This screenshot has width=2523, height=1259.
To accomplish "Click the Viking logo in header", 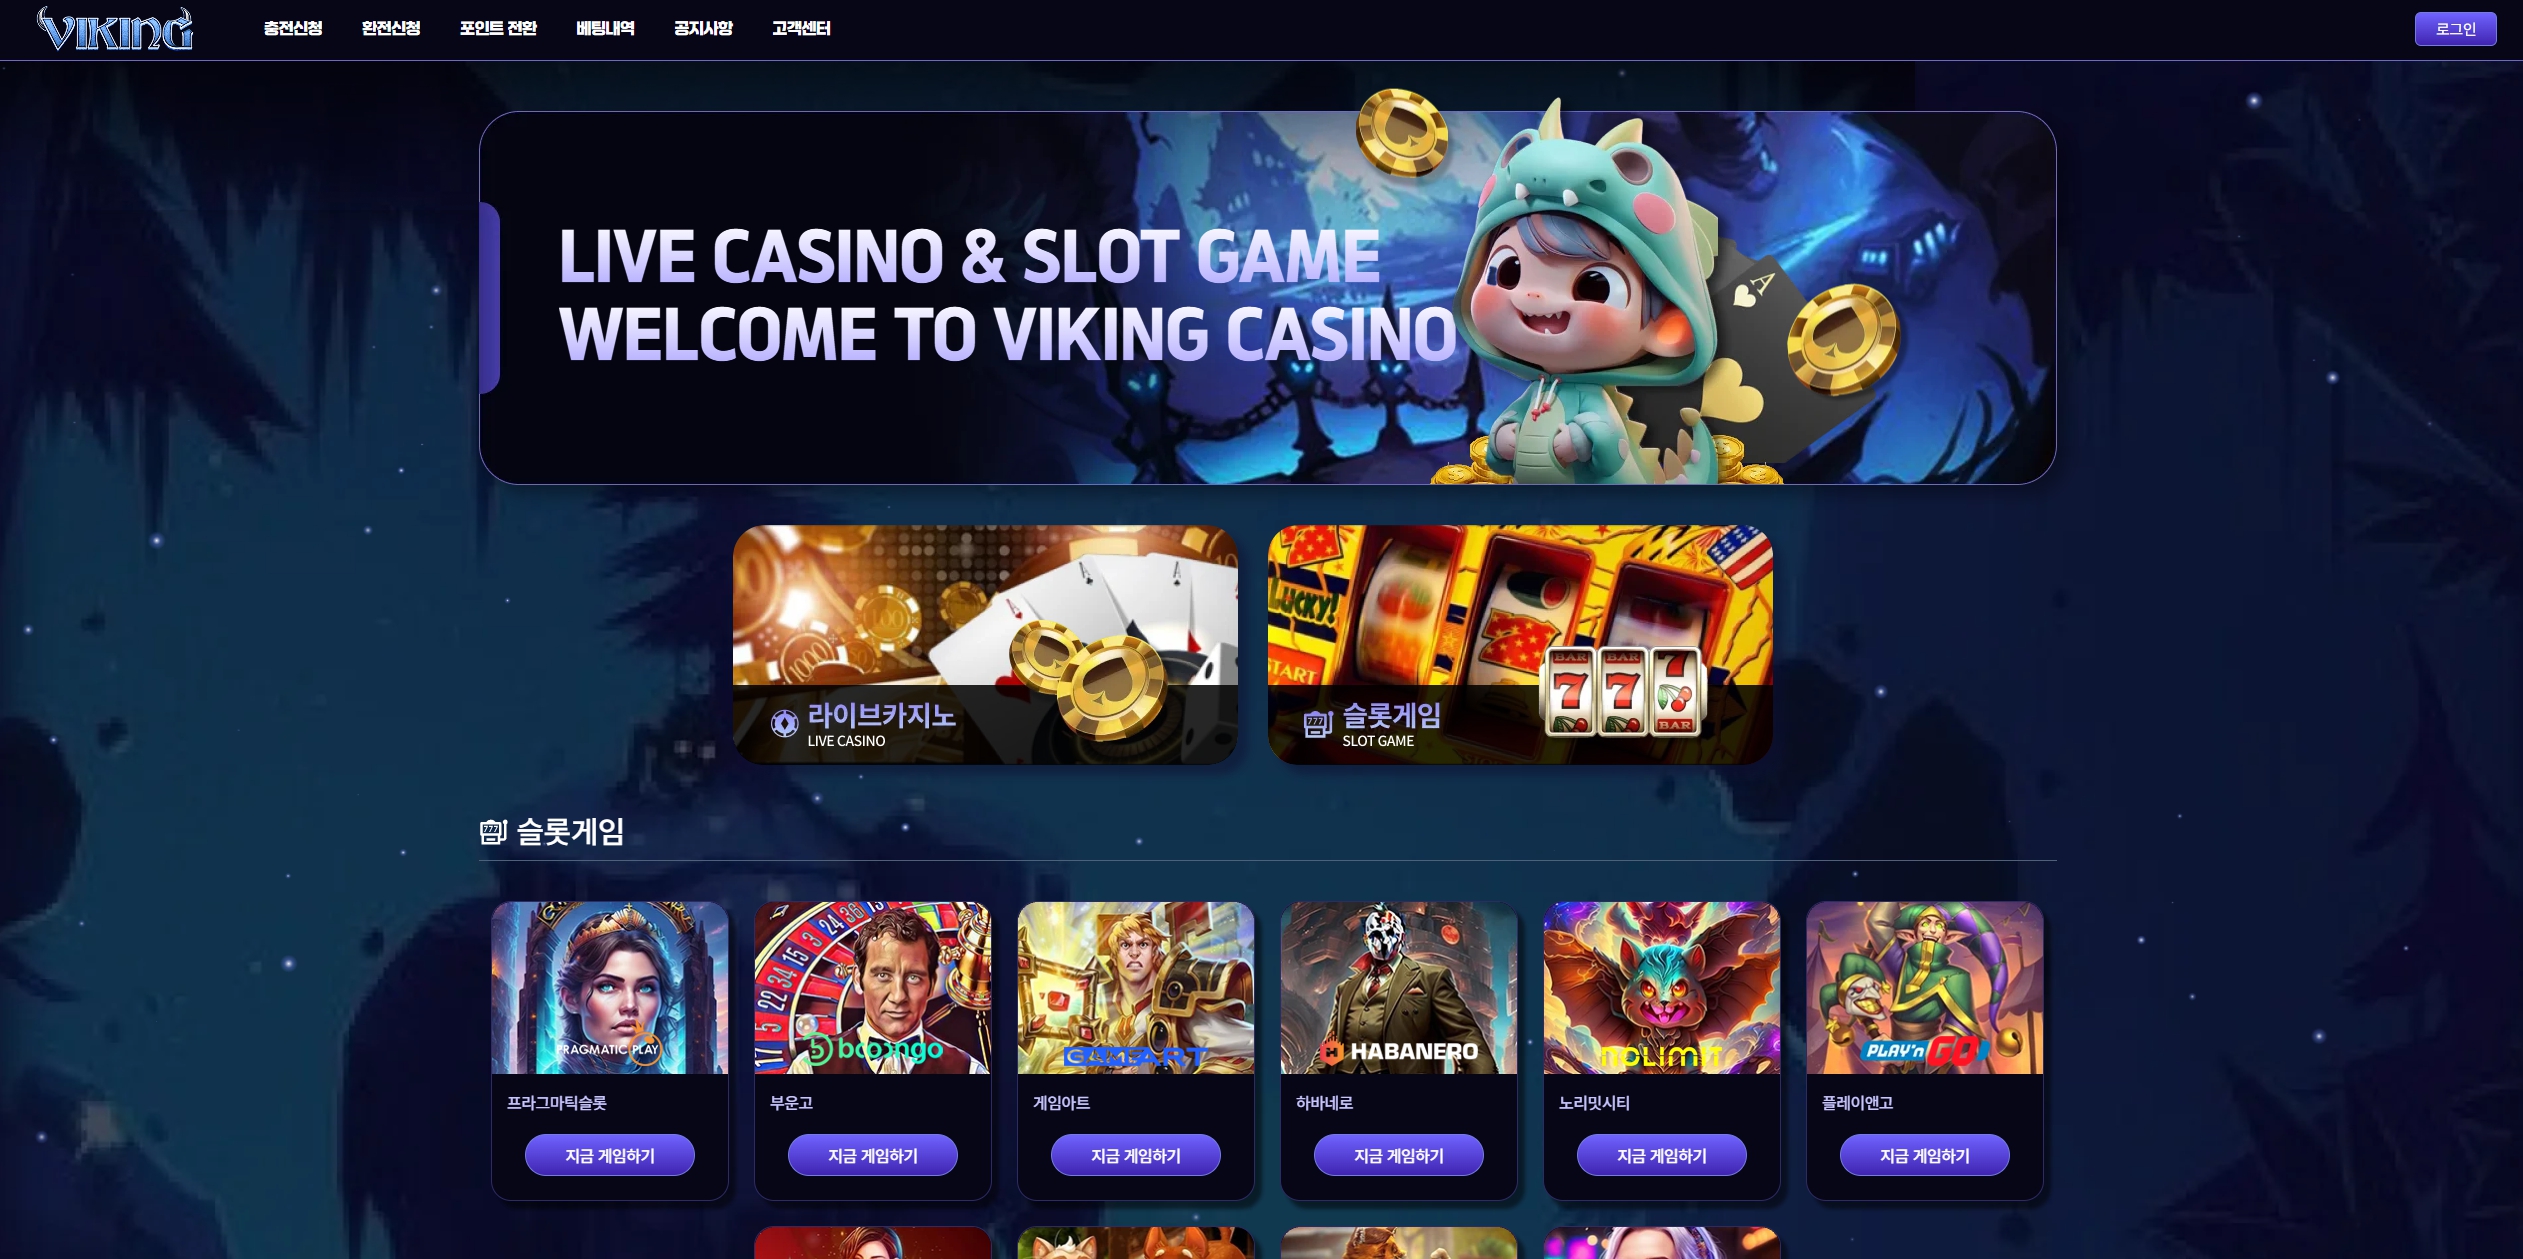I will coord(115,29).
